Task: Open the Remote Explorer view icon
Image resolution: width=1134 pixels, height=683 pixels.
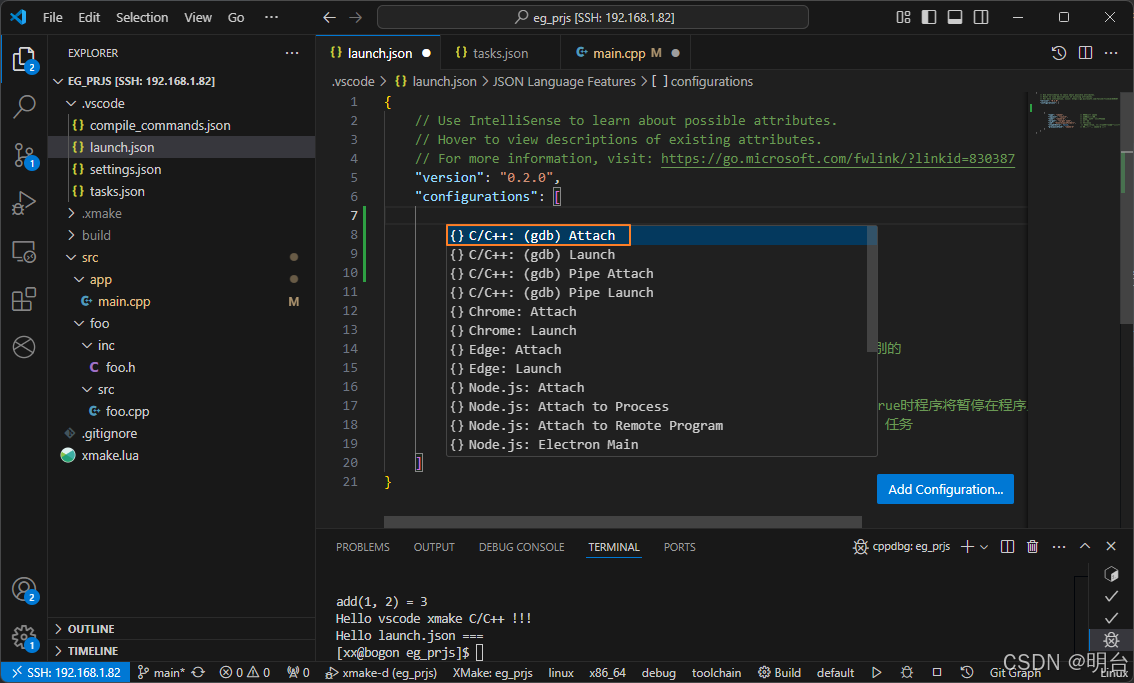Action: 24,252
